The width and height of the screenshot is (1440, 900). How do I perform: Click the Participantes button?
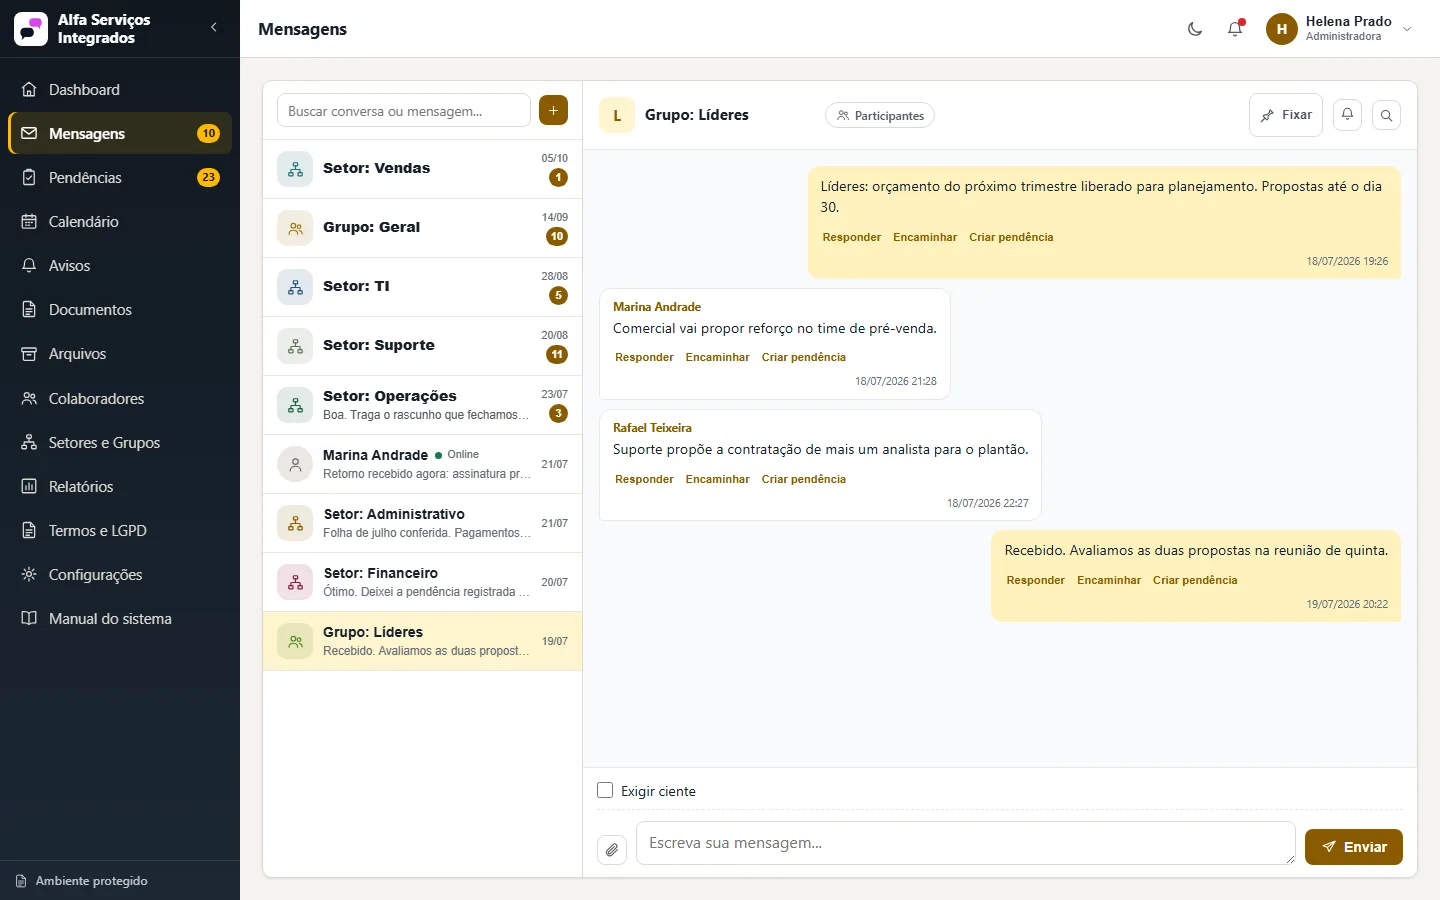tap(880, 115)
